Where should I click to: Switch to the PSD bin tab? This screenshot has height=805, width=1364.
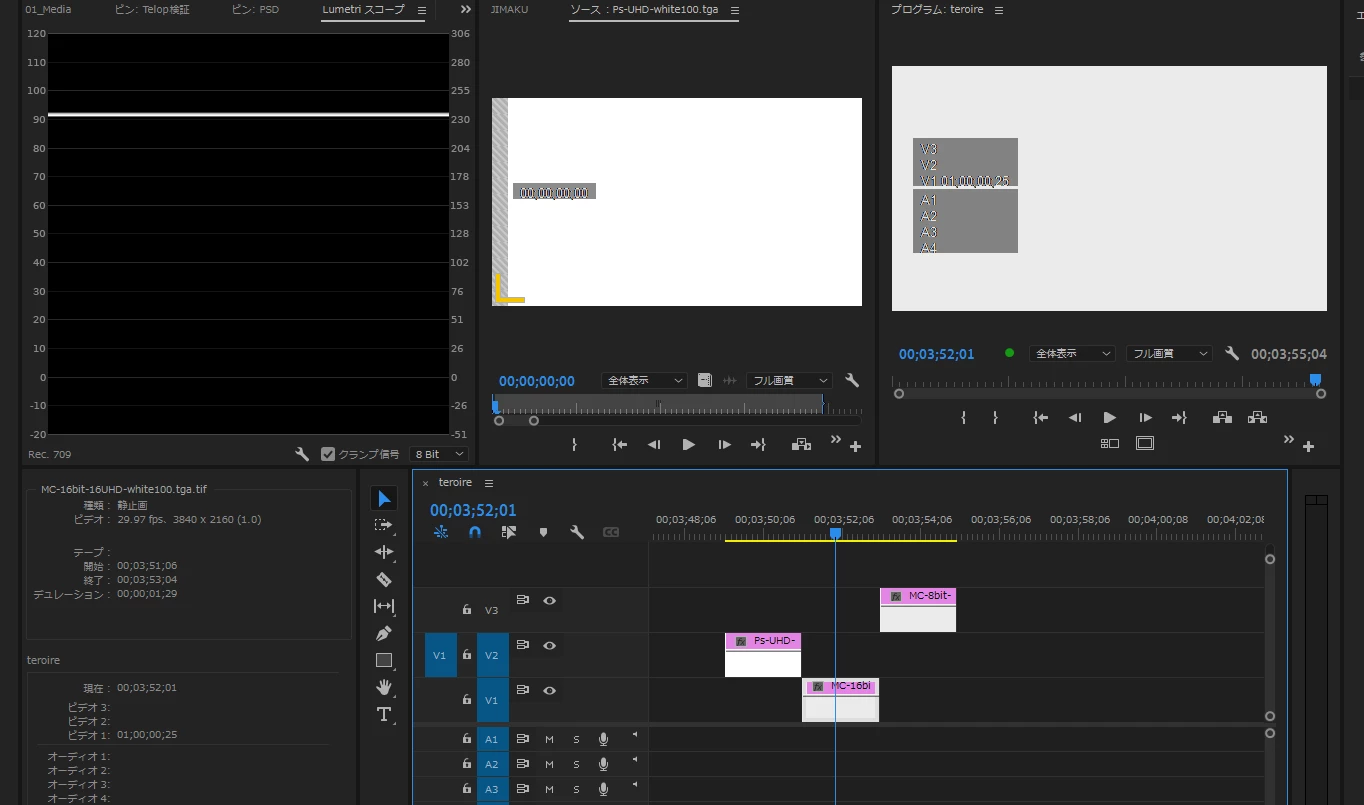click(255, 10)
